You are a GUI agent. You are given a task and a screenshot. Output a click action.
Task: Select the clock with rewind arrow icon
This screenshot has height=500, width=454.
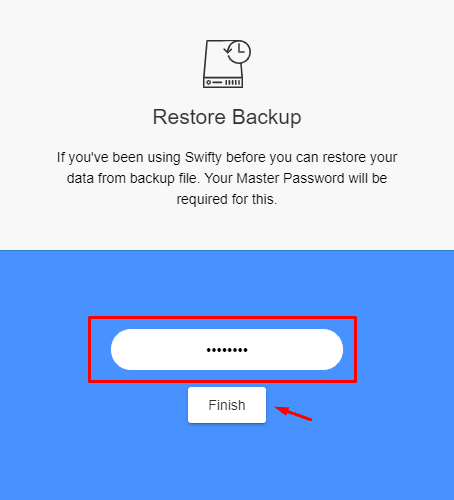[x=238, y=52]
